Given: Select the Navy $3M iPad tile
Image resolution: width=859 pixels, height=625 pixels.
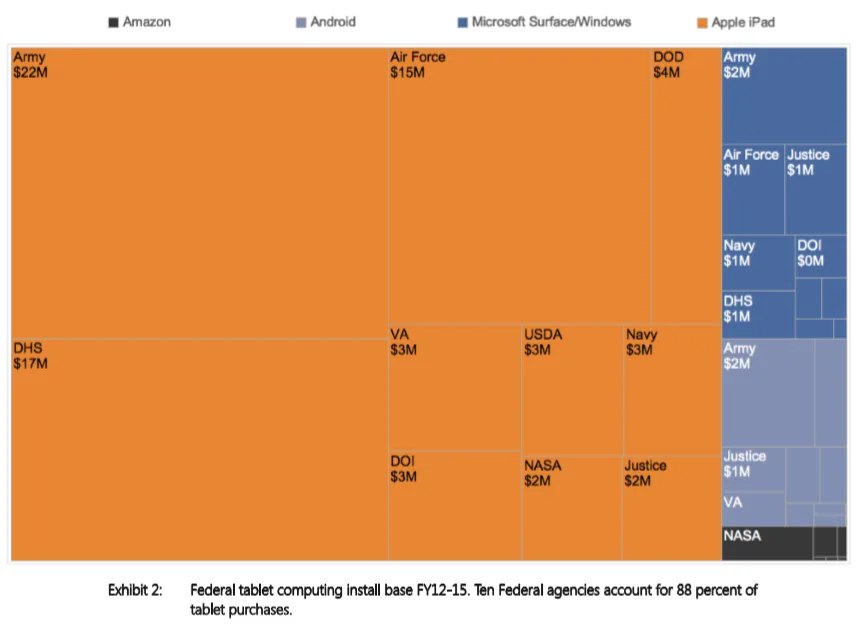Looking at the screenshot, I should (672, 390).
